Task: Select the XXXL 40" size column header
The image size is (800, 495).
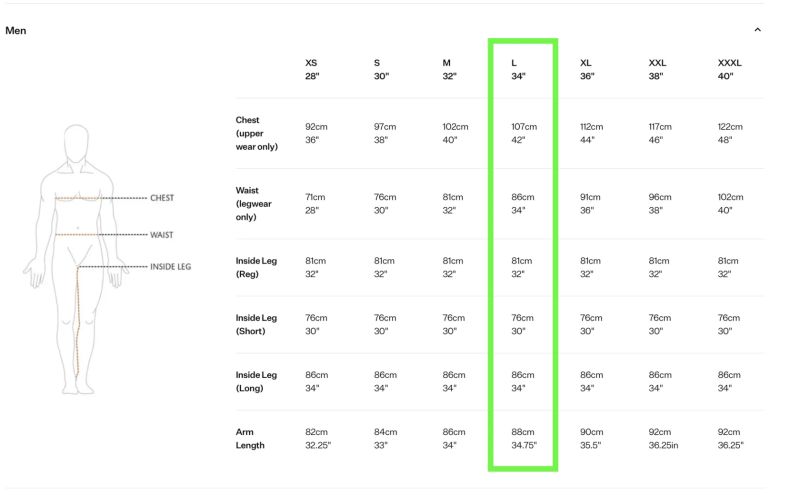Action: 729,70
